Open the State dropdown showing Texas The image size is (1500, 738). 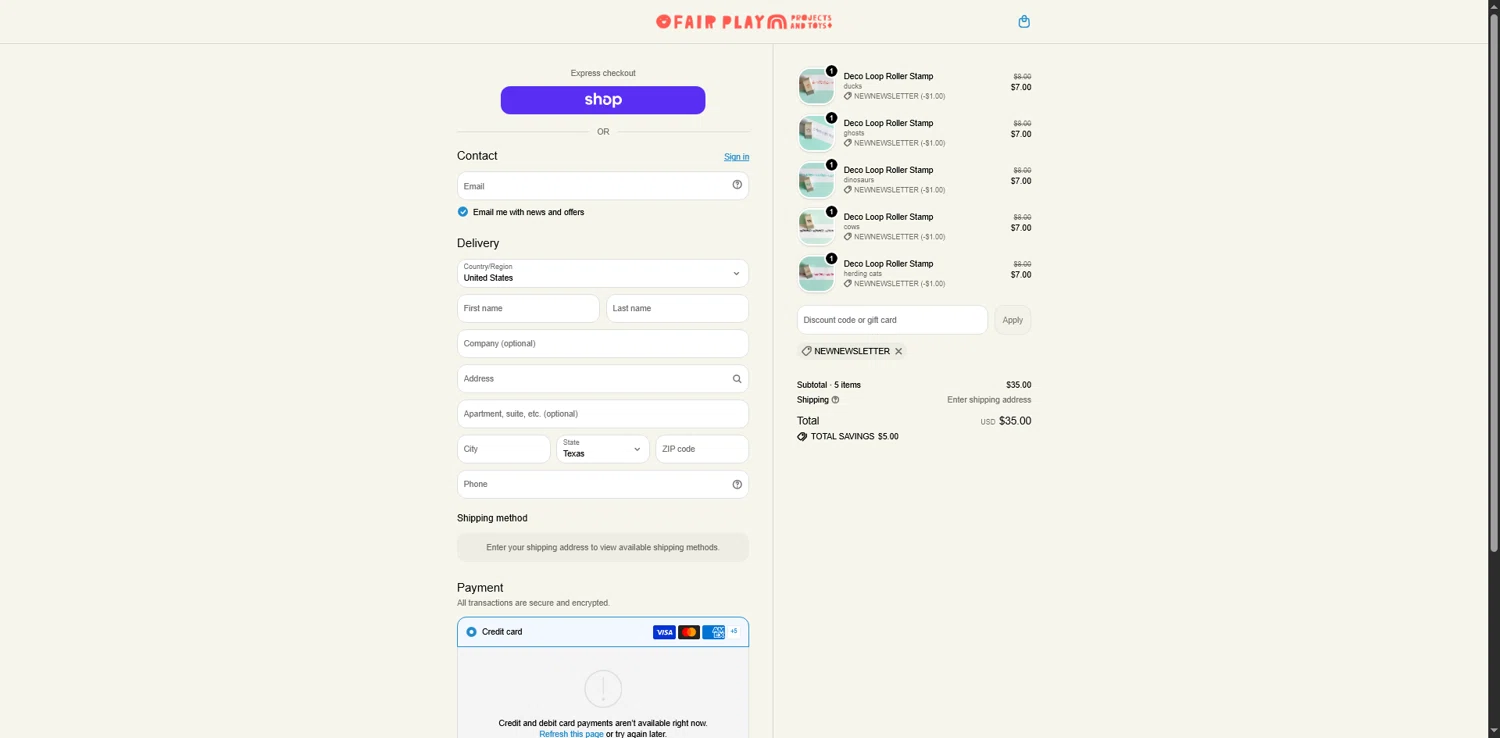(x=603, y=449)
